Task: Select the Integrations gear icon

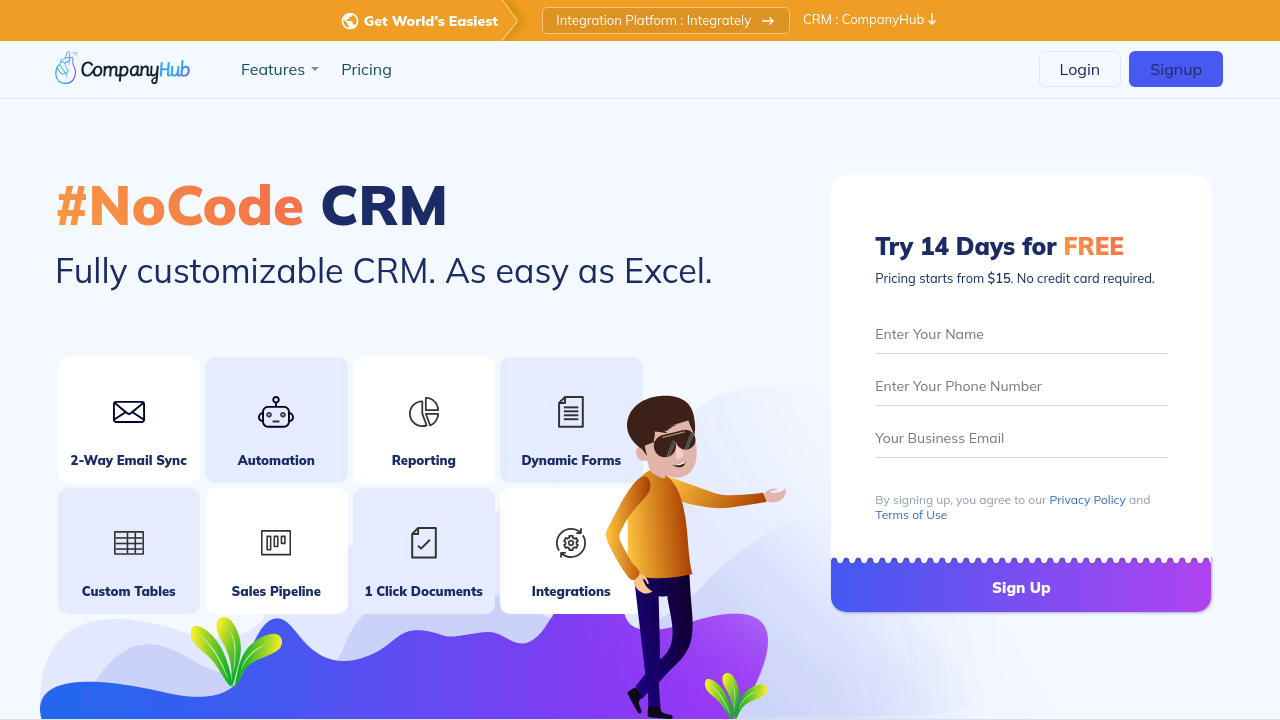Action: (x=571, y=543)
